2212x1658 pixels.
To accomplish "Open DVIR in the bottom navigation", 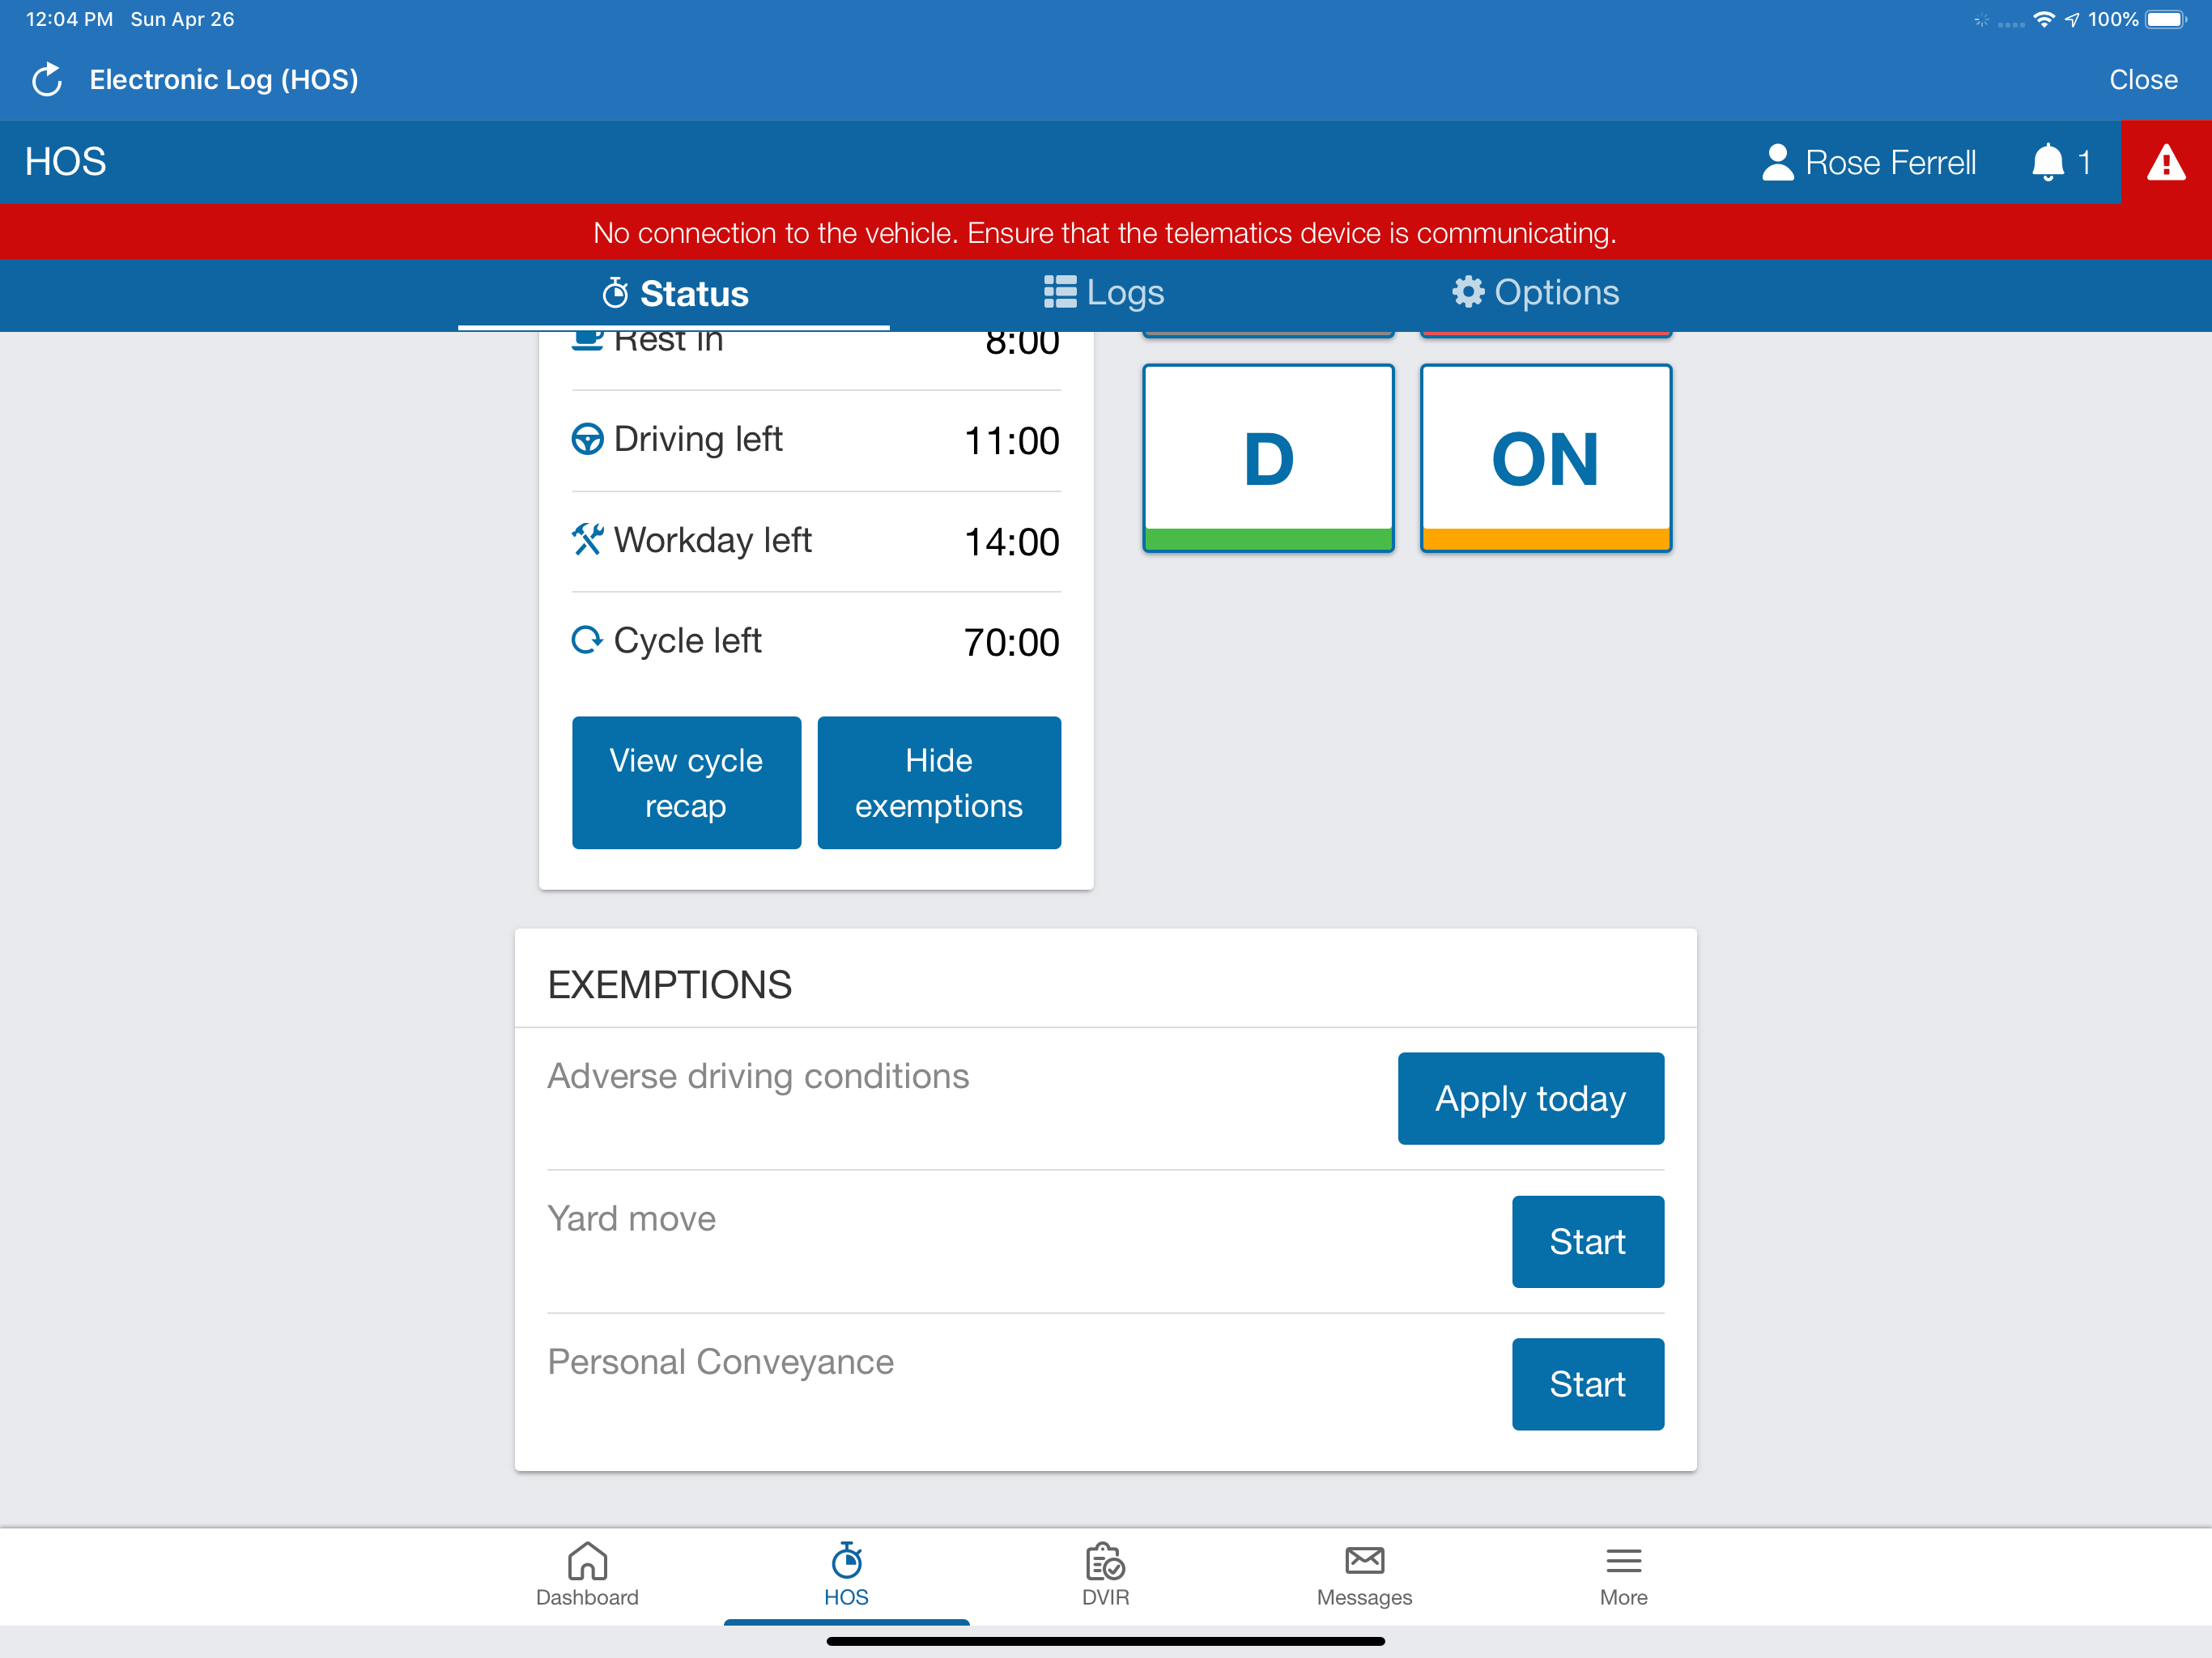I will click(1105, 1574).
